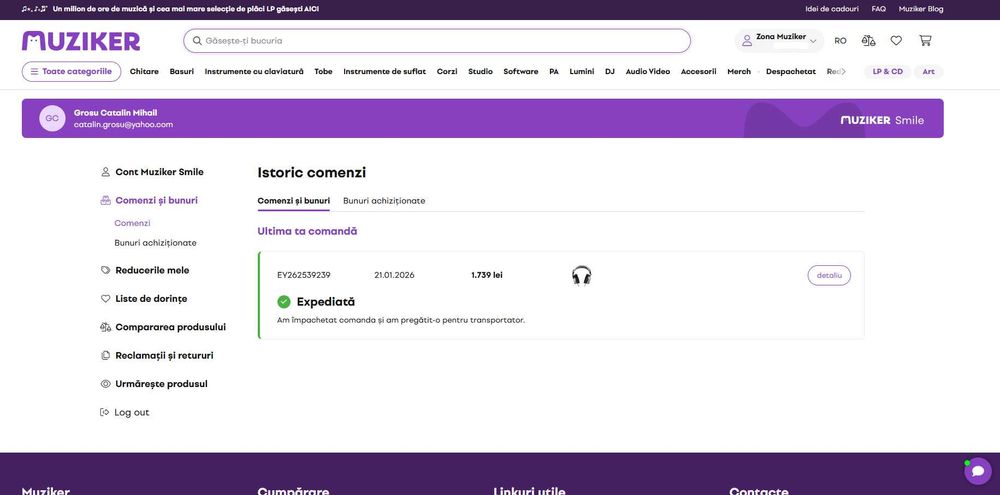Open Zona Muziker account dropdown
The width and height of the screenshot is (1000, 495).
(x=779, y=41)
